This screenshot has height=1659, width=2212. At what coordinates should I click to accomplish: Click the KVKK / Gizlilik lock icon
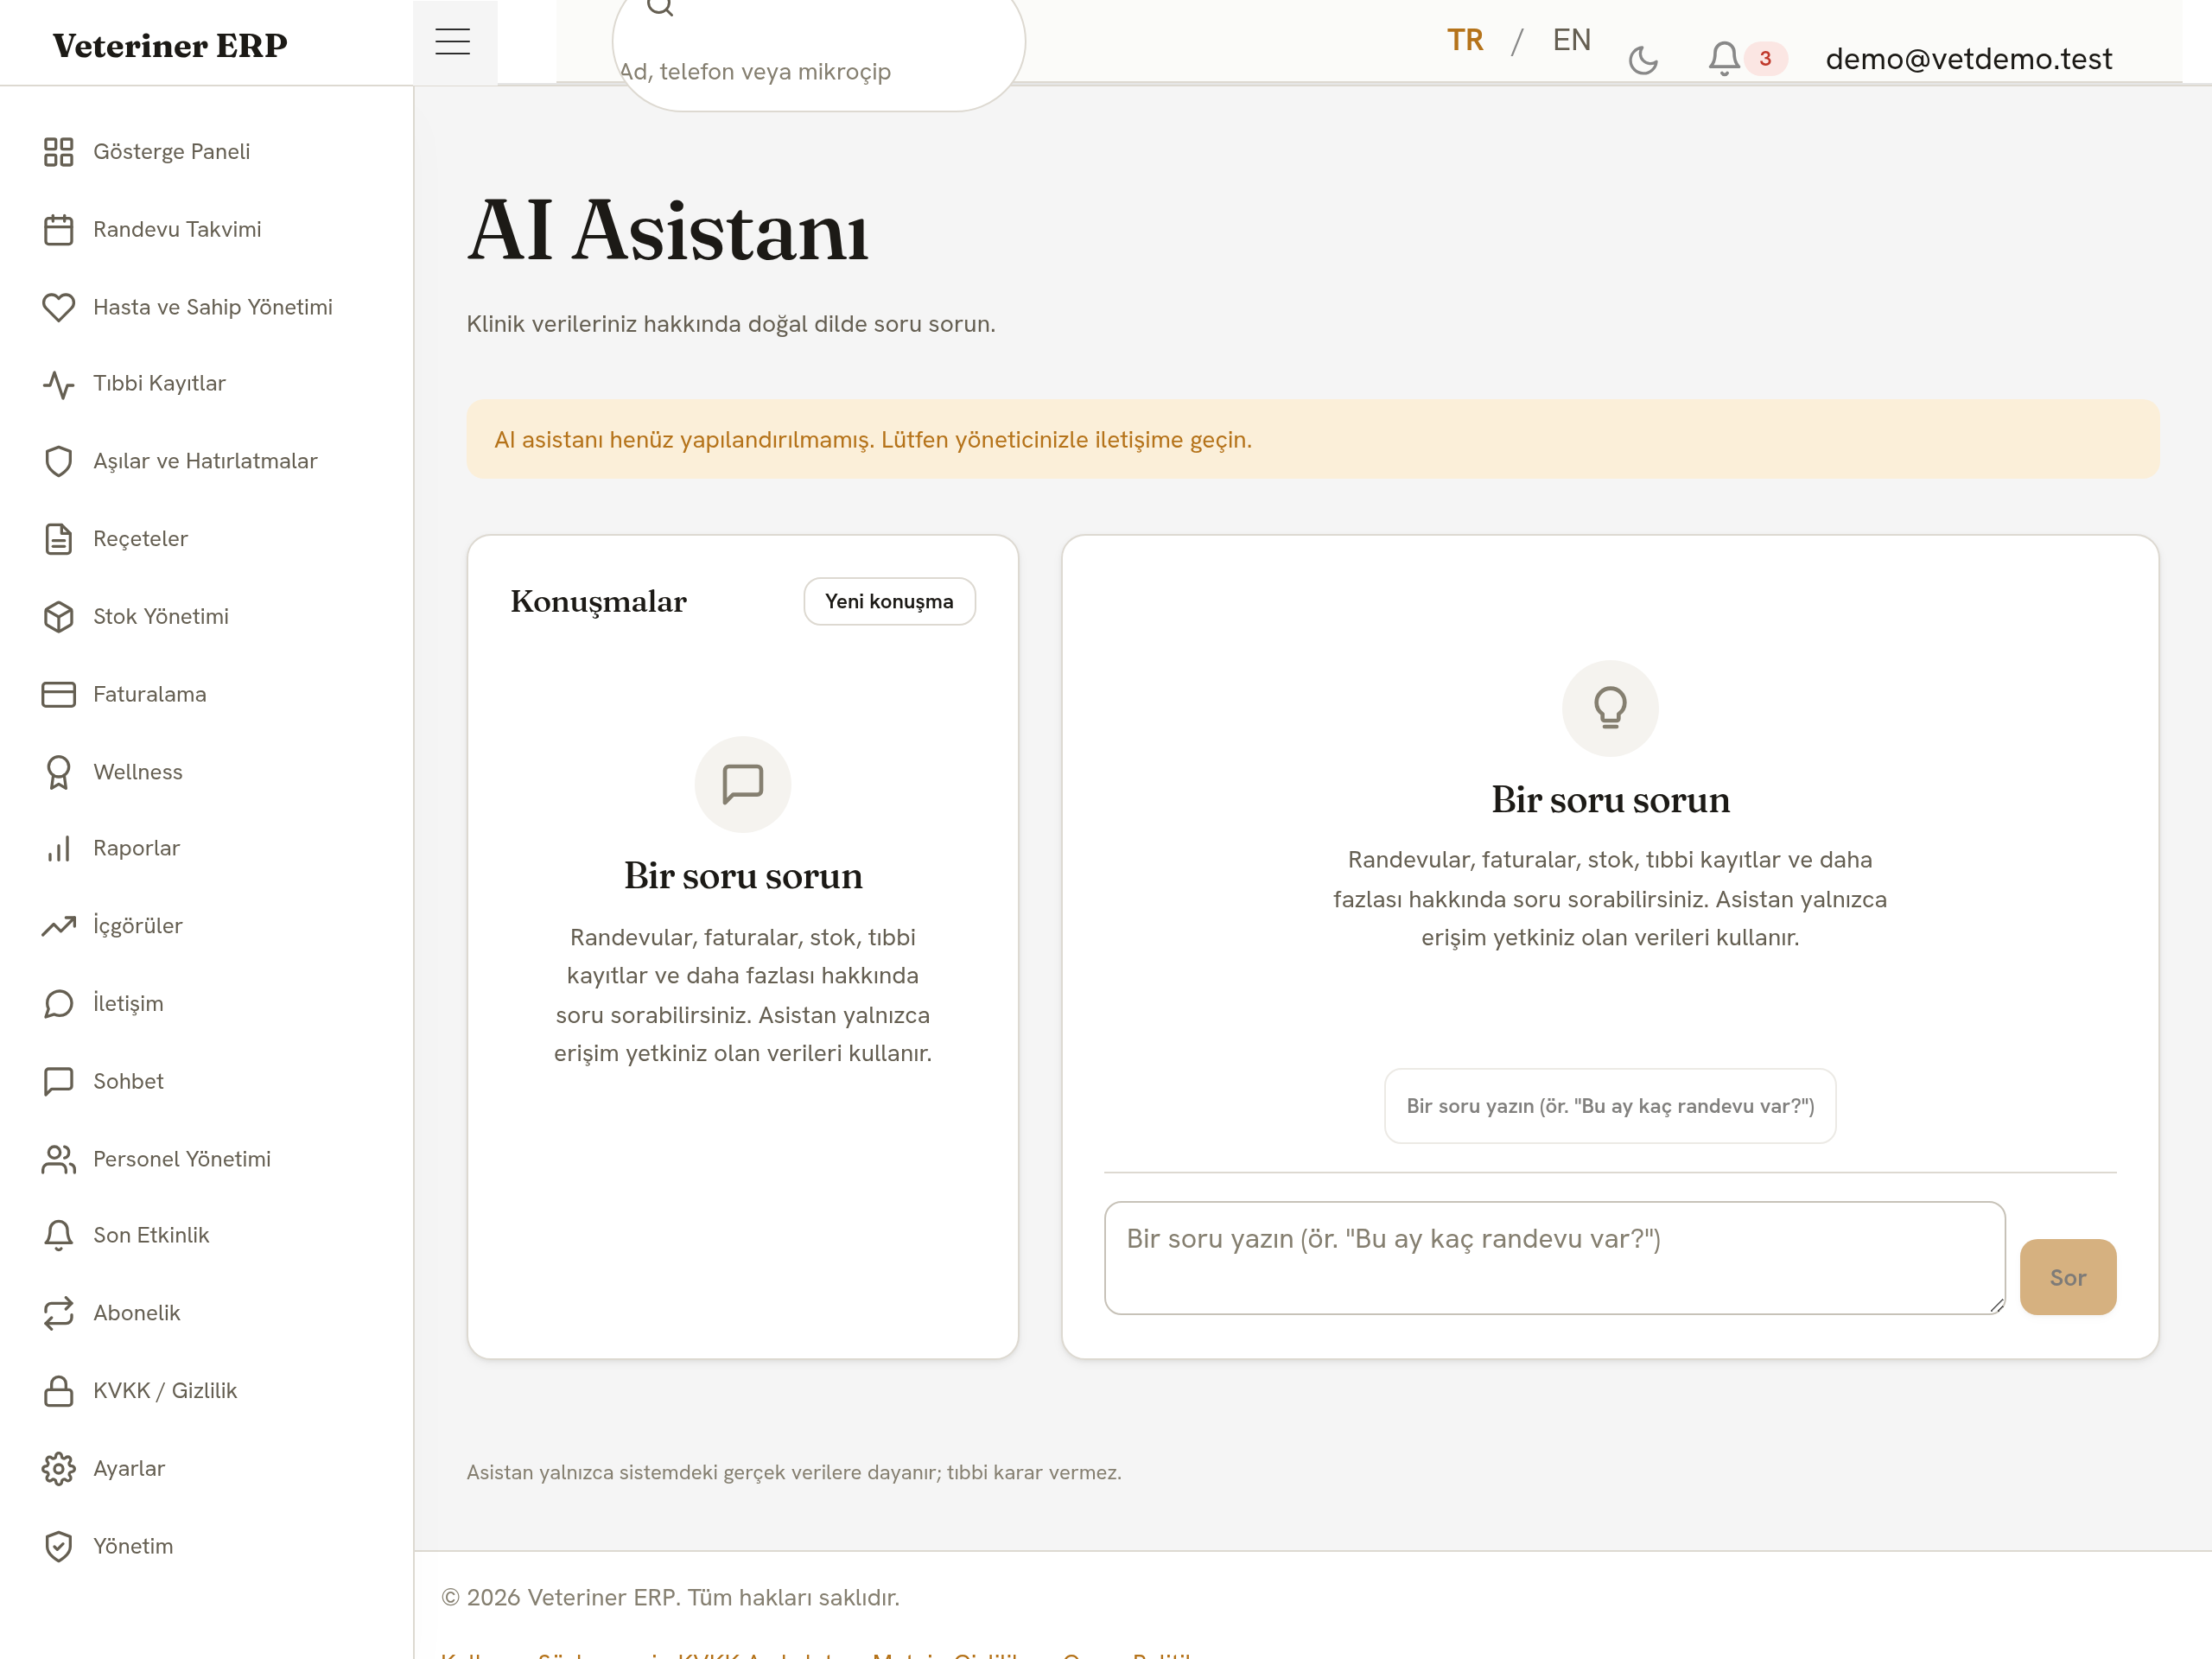coord(59,1391)
